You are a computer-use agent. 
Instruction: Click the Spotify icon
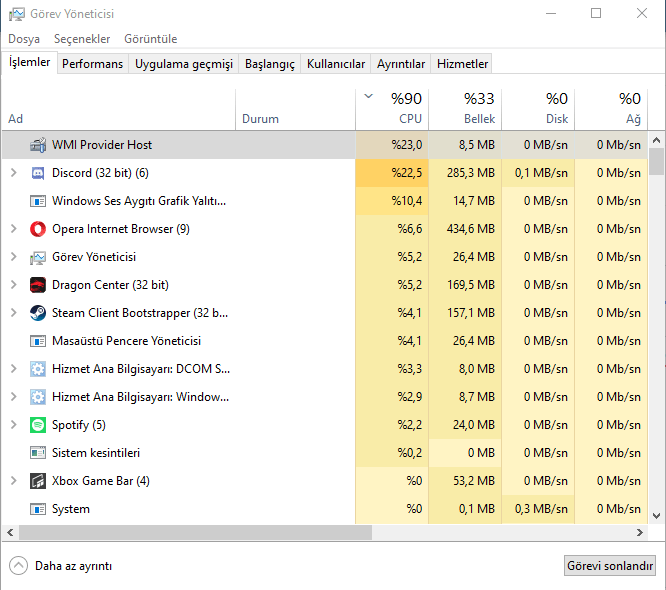coord(38,425)
